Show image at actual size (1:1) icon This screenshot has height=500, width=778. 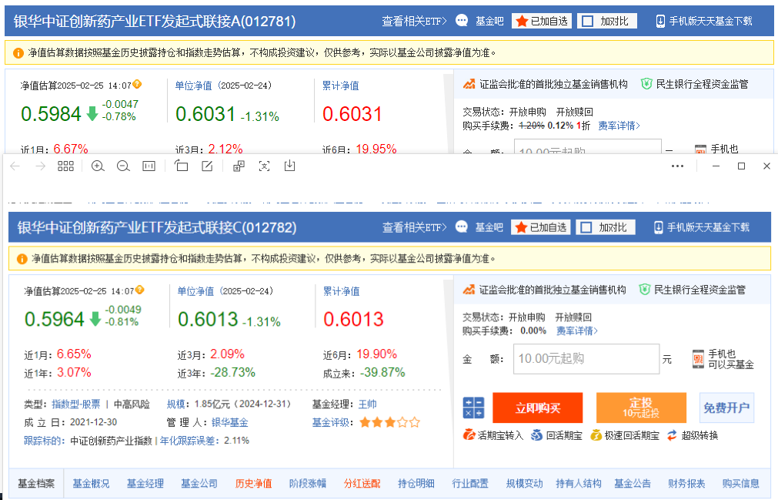click(x=149, y=166)
